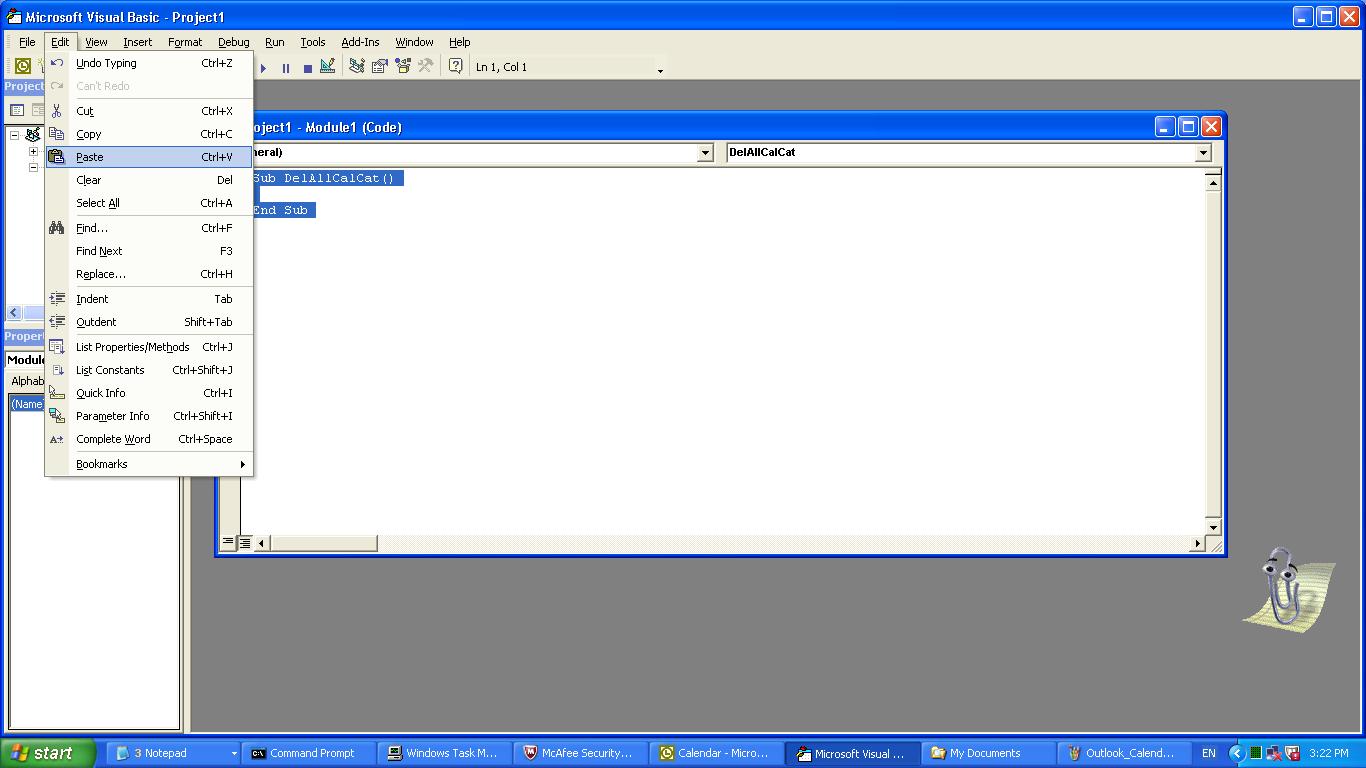Open the Toolbox toolbar icon

[426, 67]
